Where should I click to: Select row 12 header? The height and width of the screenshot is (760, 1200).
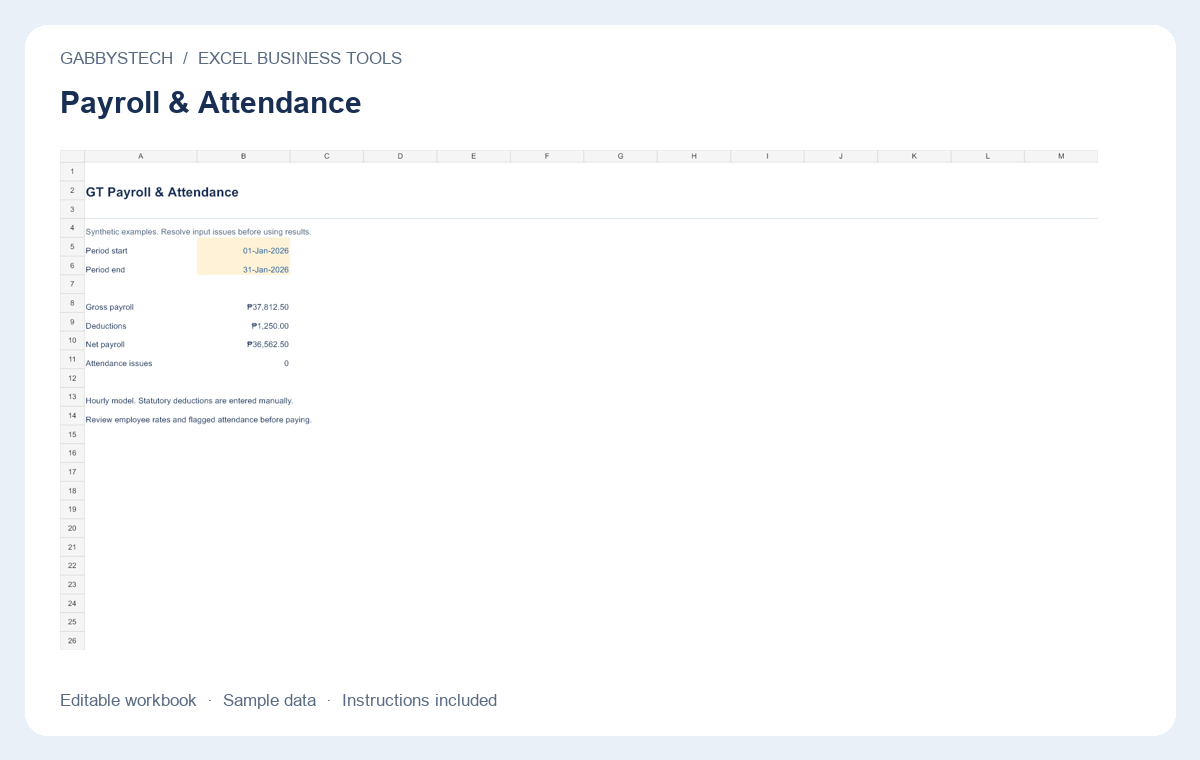pyautogui.click(x=72, y=378)
